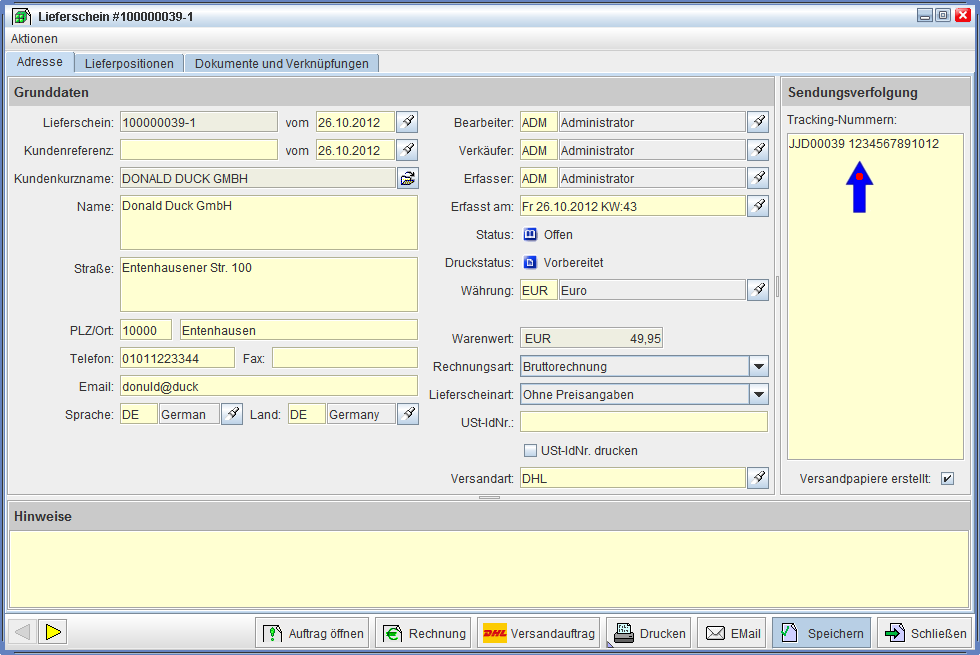Open customer lookup beside Kundenkurzname
Screen dimensions: 980x655
click(408, 178)
